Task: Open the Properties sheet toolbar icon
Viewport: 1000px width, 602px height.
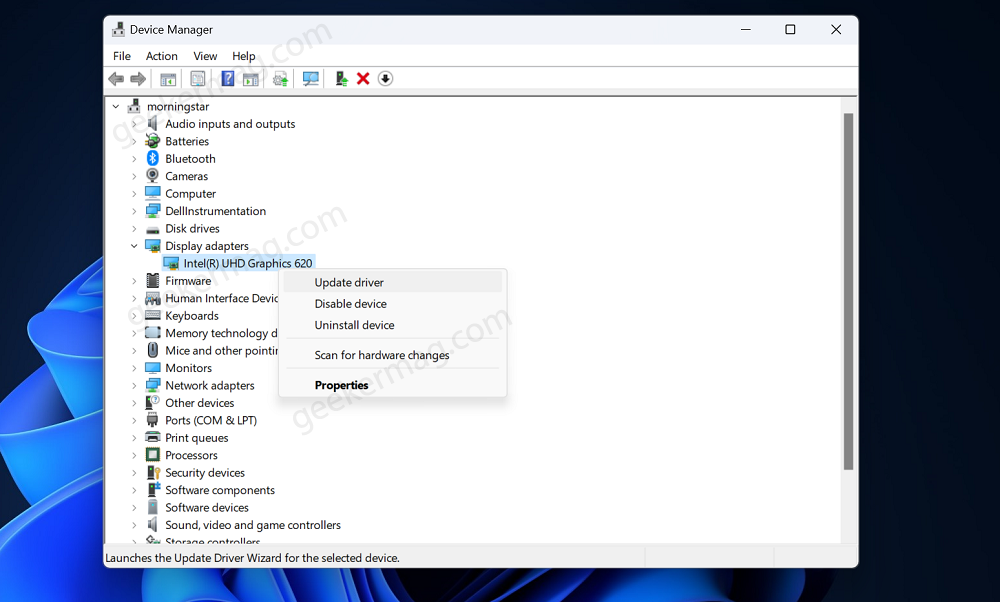Action: (x=198, y=79)
